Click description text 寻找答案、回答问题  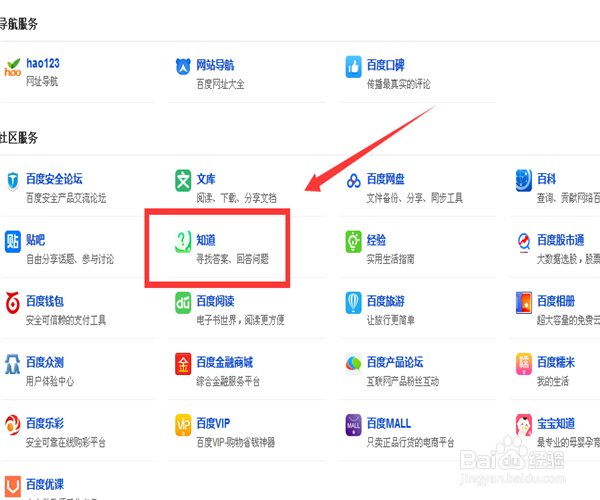pos(232,259)
